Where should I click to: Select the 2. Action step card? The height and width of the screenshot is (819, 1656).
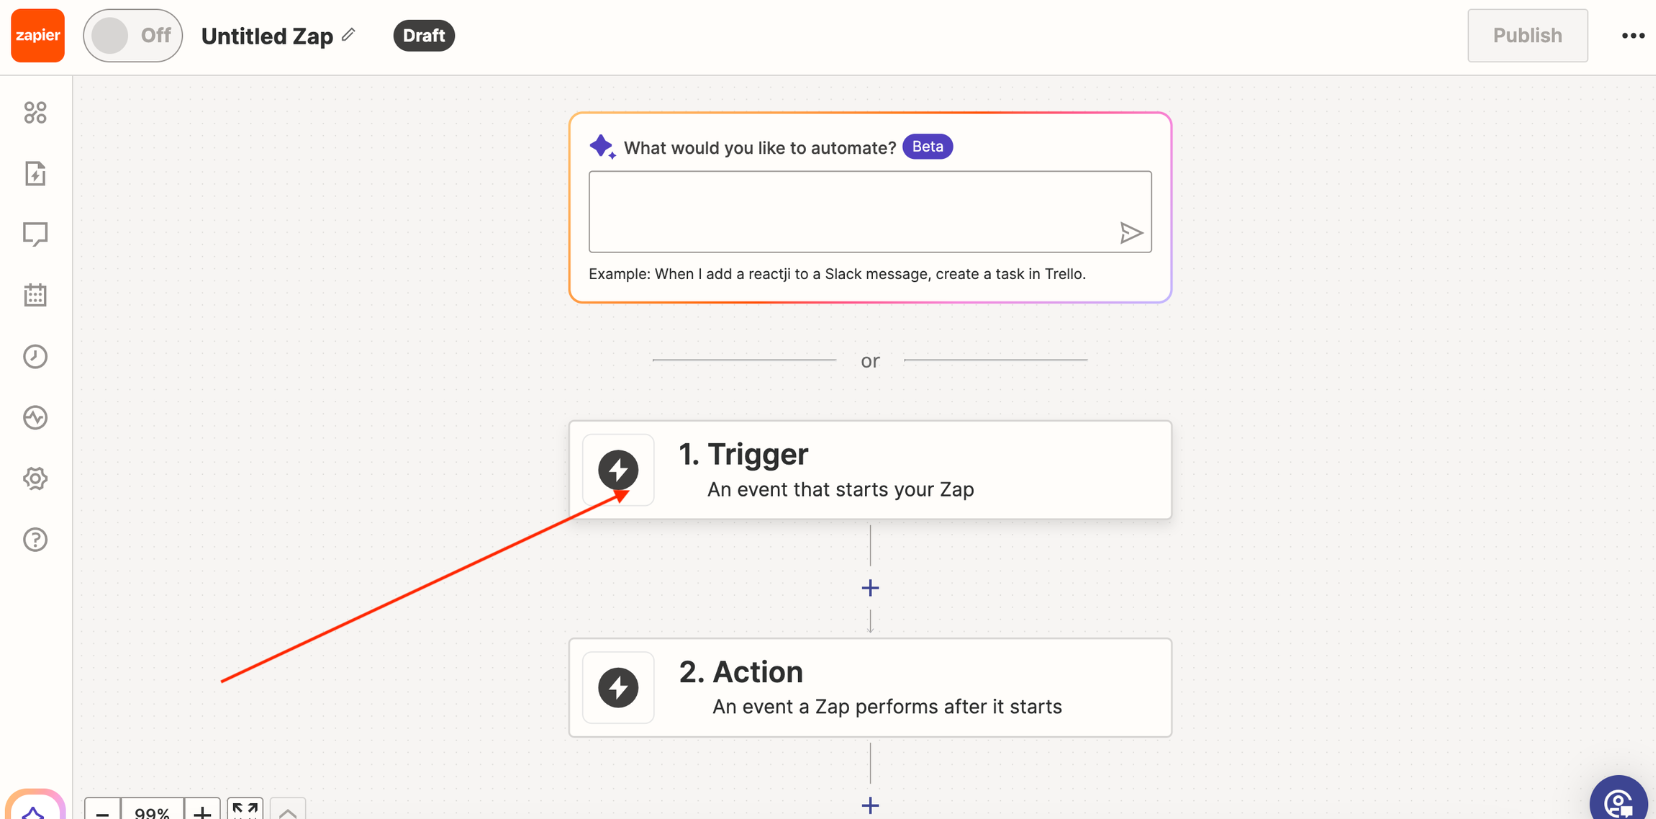tap(870, 688)
